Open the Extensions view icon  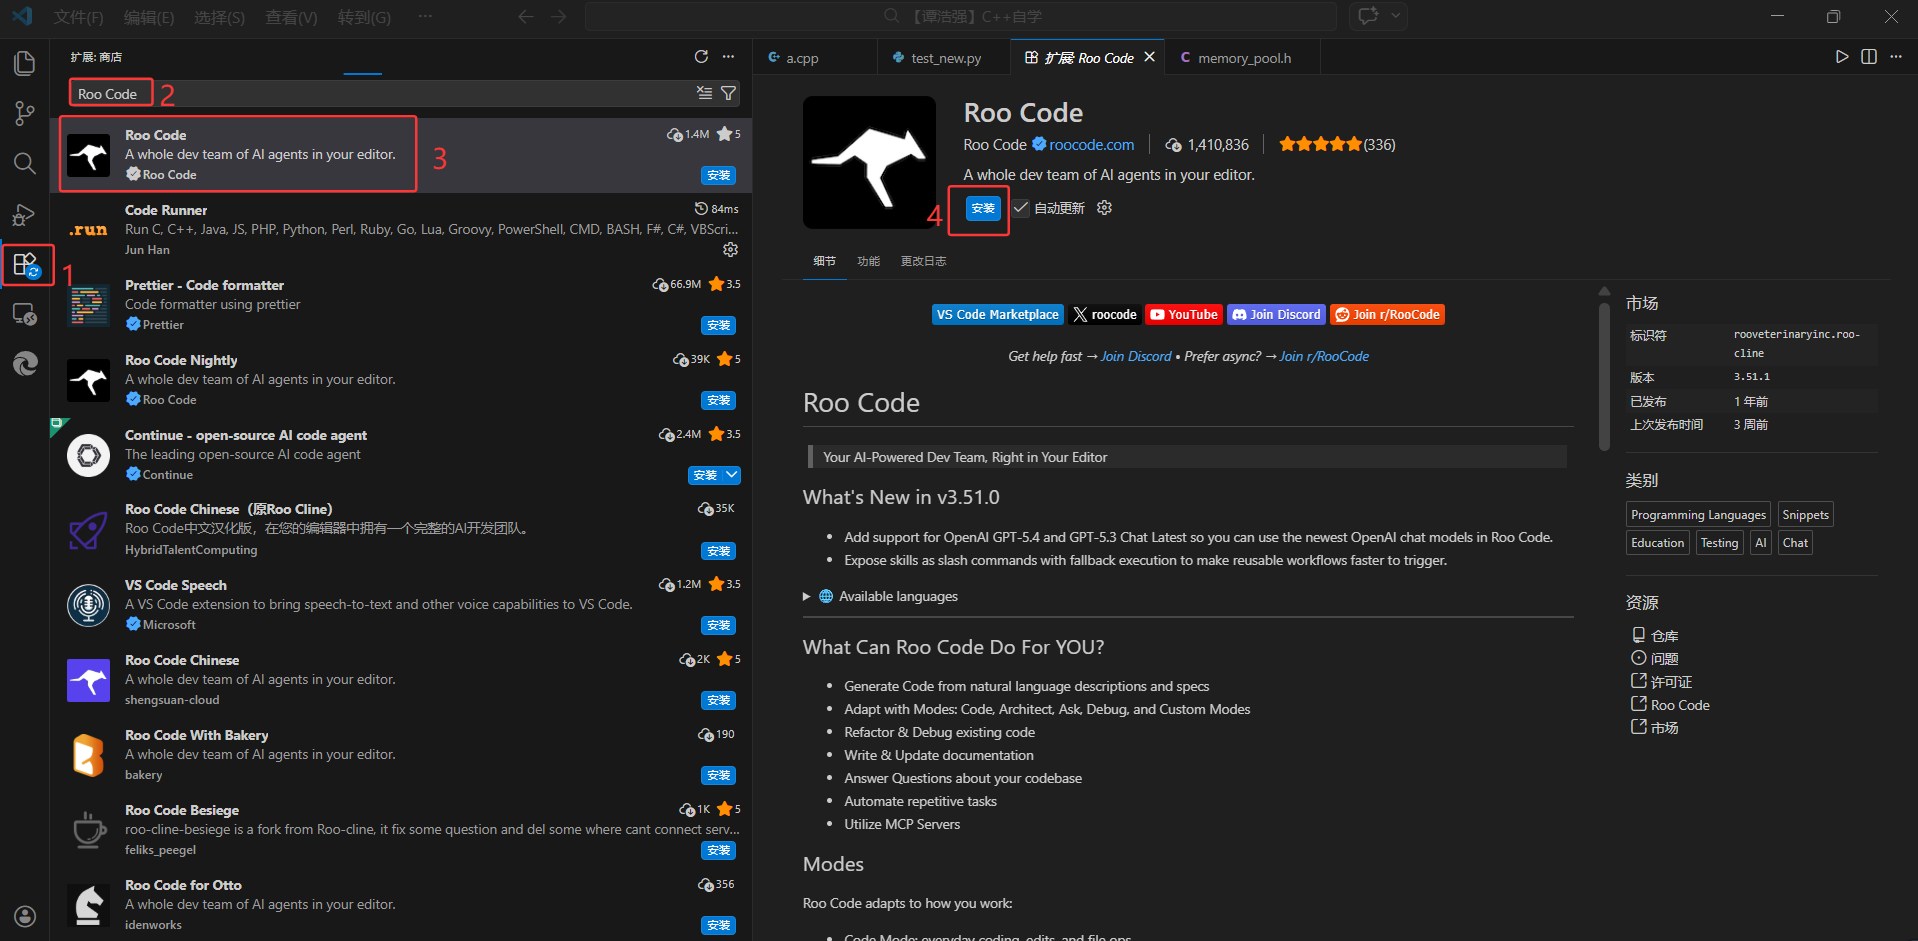(25, 265)
